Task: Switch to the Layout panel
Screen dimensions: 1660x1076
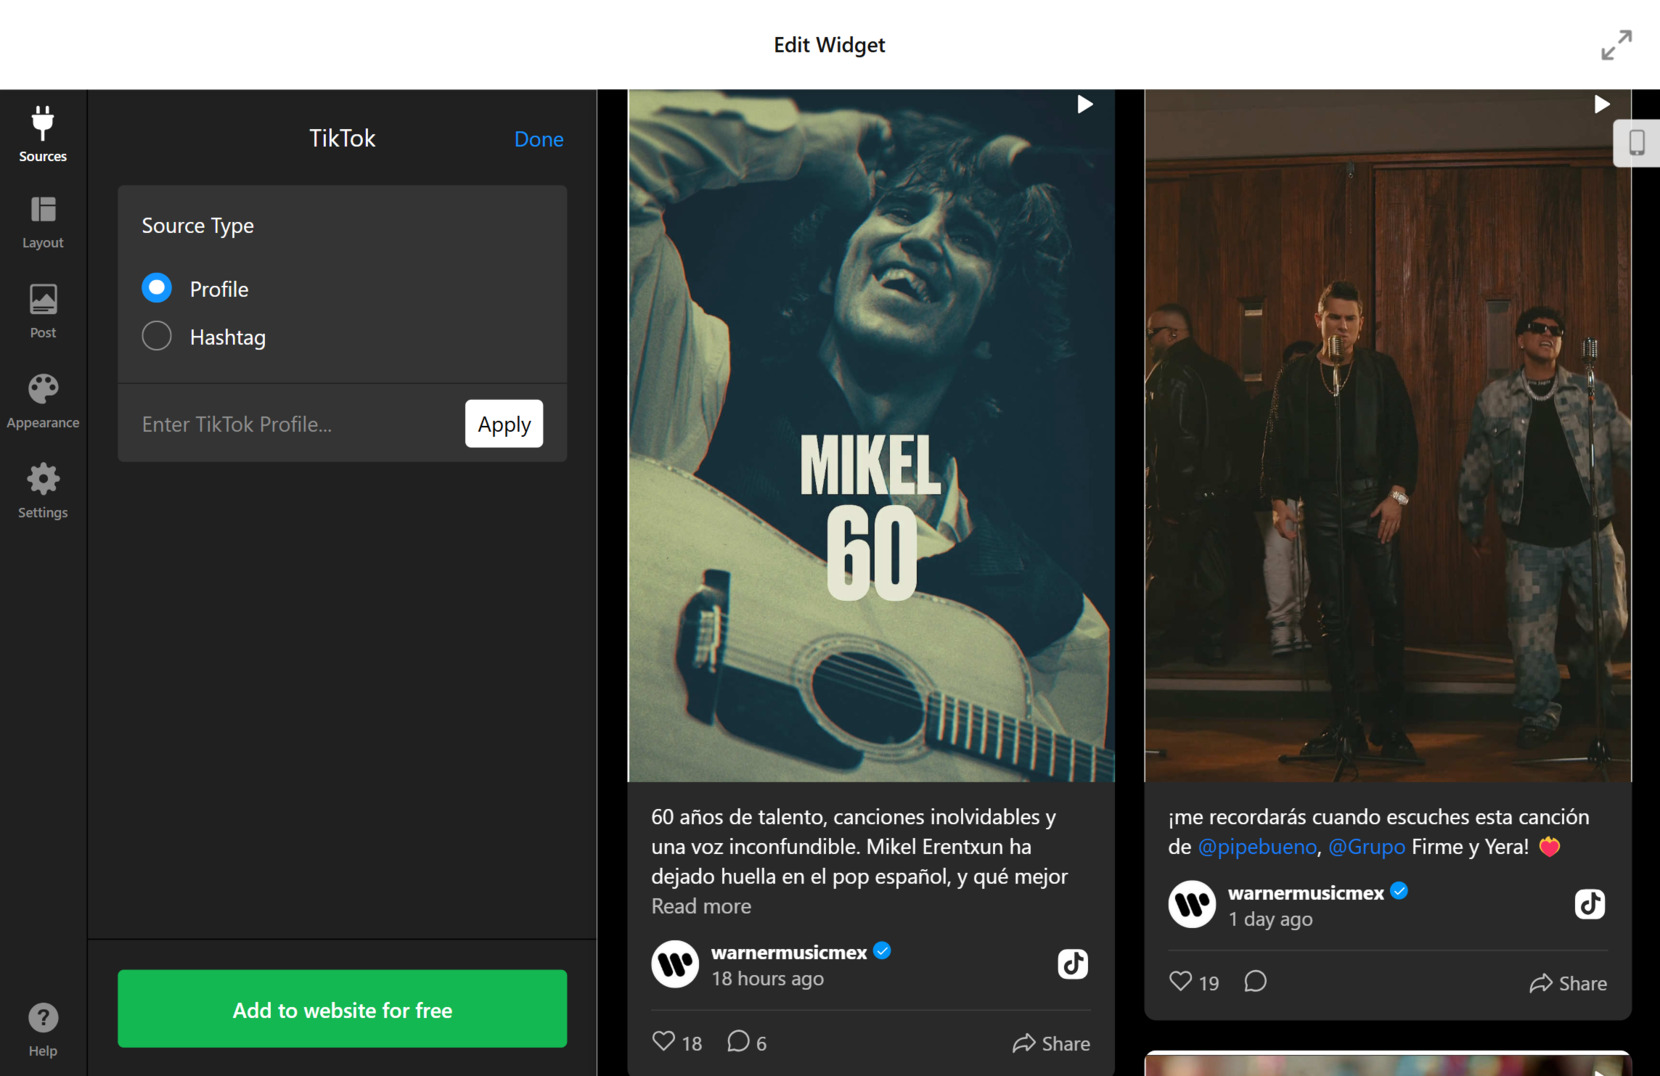Action: click(42, 222)
